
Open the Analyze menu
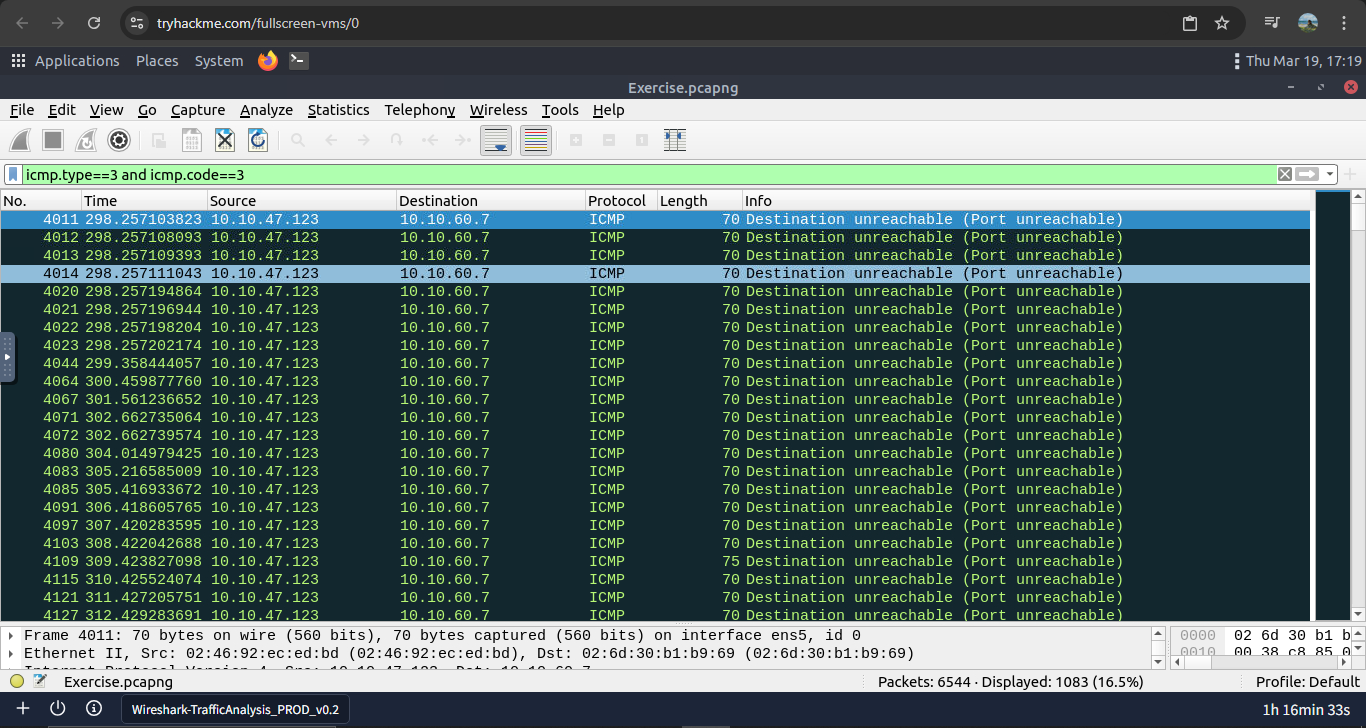(x=266, y=110)
